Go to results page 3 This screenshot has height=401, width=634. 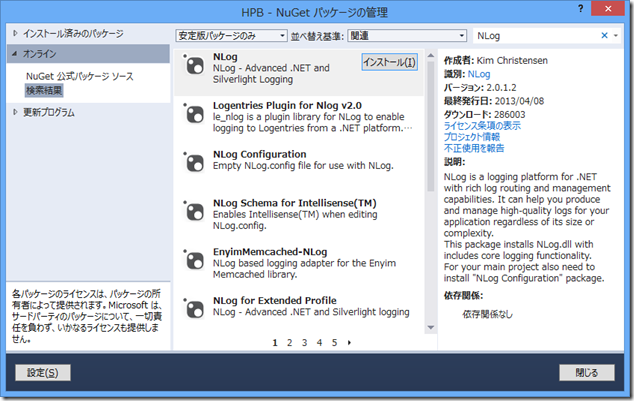pyautogui.click(x=304, y=343)
